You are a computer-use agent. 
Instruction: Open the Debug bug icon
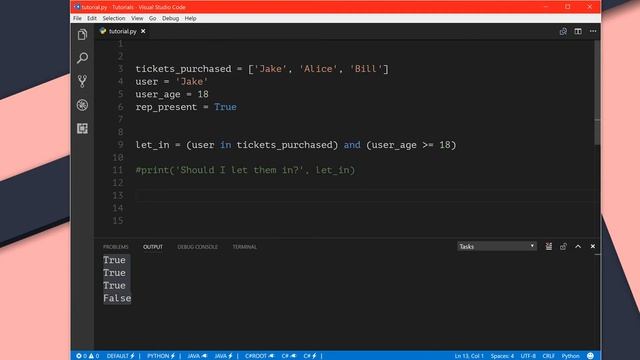(x=82, y=105)
